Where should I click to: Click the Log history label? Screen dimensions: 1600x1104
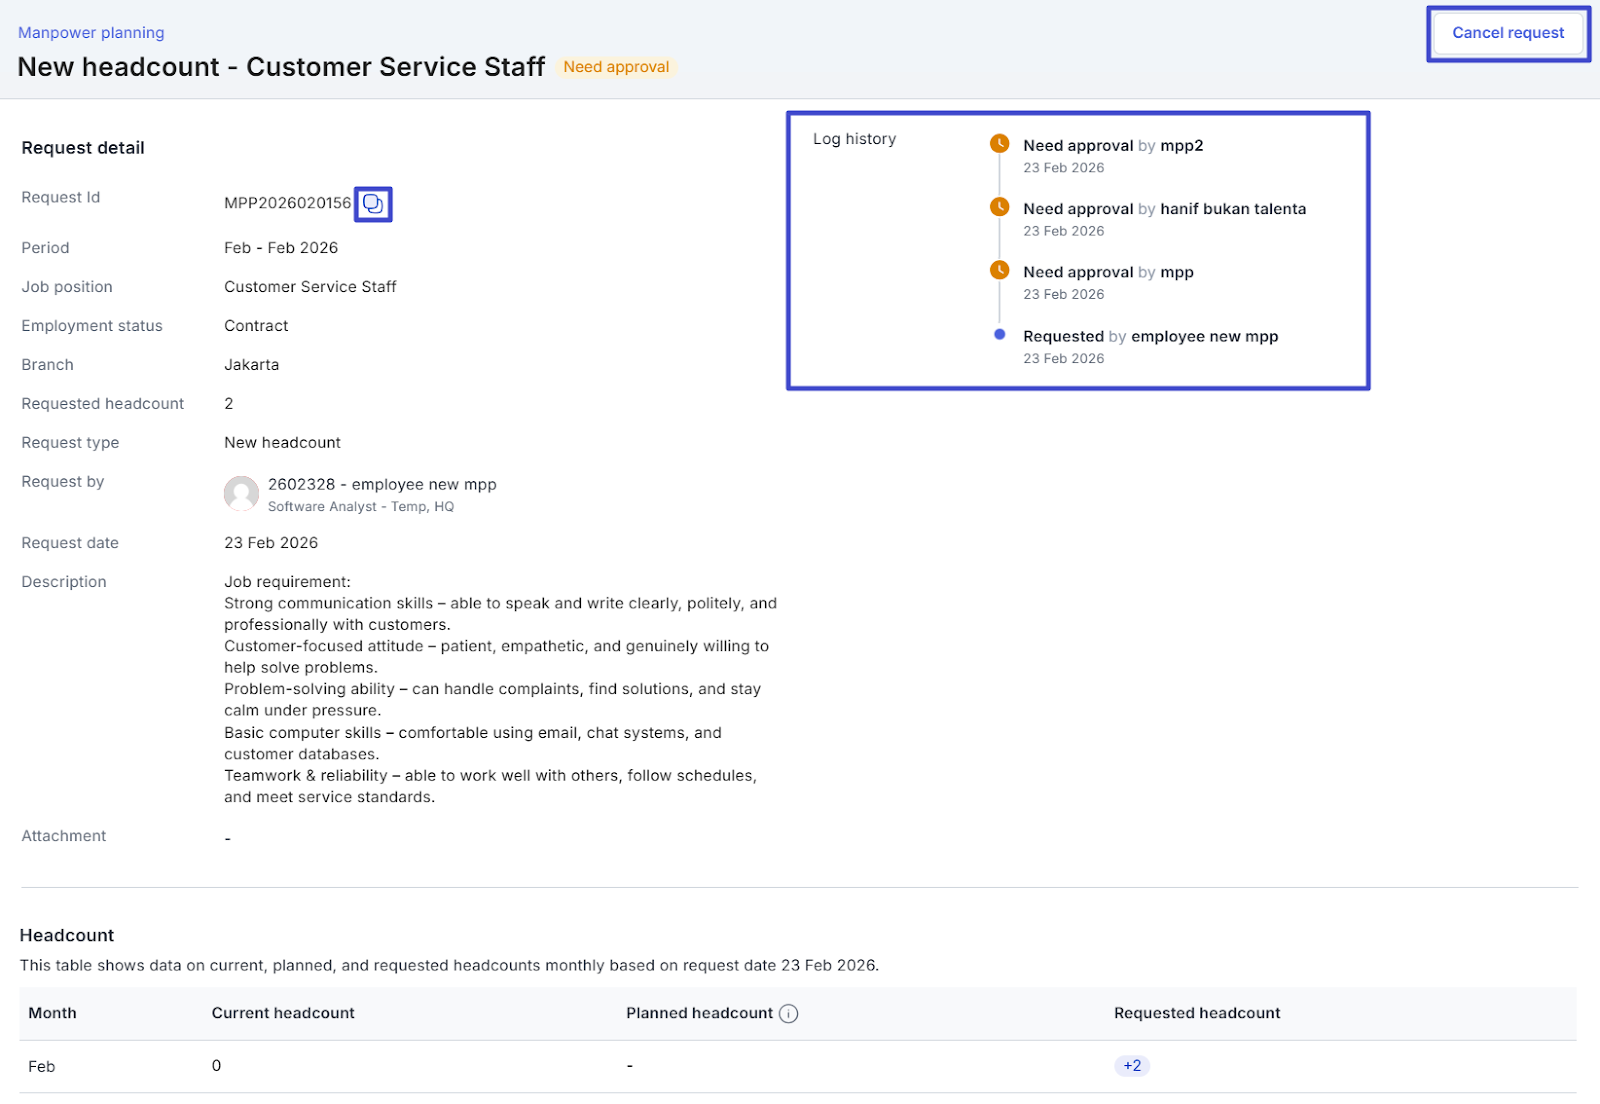[854, 139]
